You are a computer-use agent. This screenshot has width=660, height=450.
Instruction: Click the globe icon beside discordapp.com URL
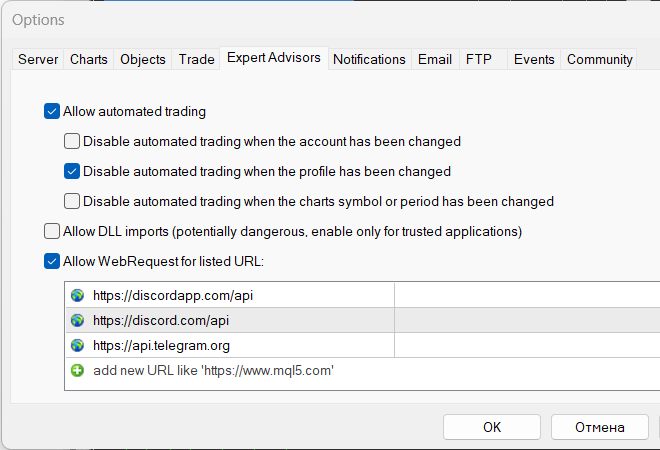pos(77,296)
